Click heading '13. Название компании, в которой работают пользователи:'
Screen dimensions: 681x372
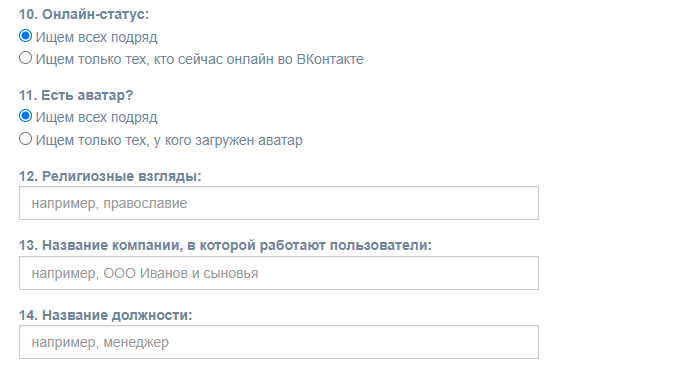pos(225,245)
